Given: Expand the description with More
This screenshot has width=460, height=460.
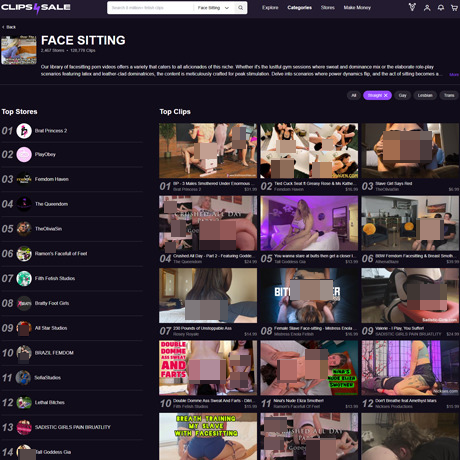Looking at the screenshot, I should pos(454,75).
